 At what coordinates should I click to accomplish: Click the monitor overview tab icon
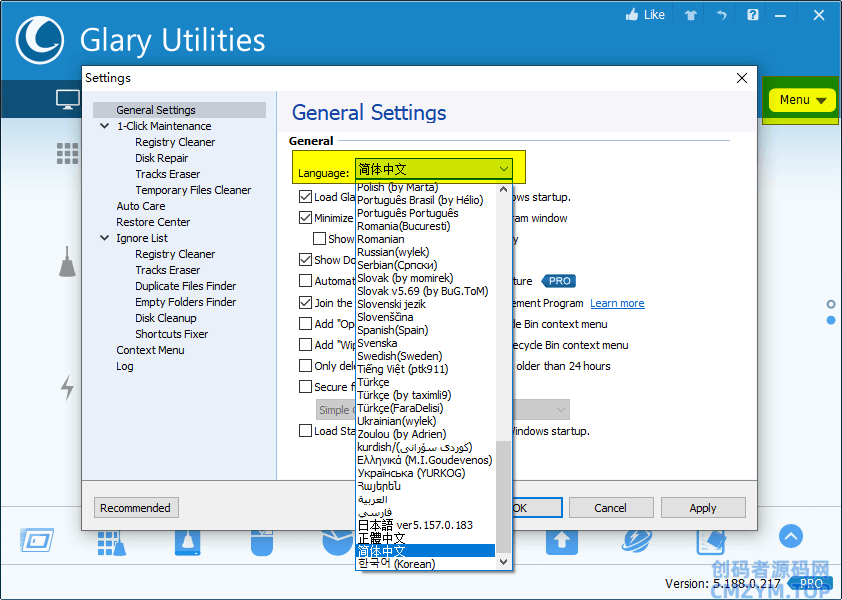67,100
